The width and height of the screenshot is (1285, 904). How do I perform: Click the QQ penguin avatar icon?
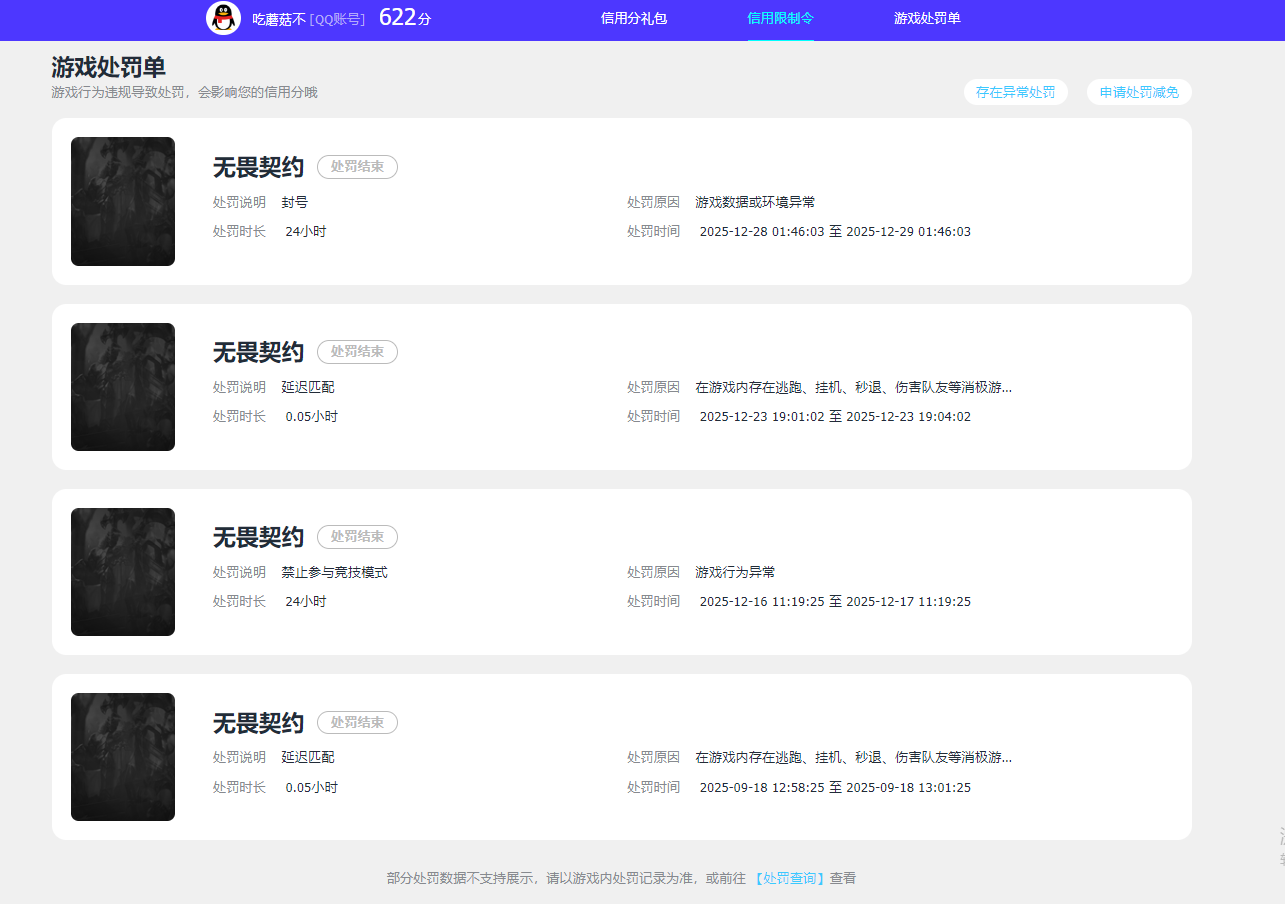[x=223, y=18]
